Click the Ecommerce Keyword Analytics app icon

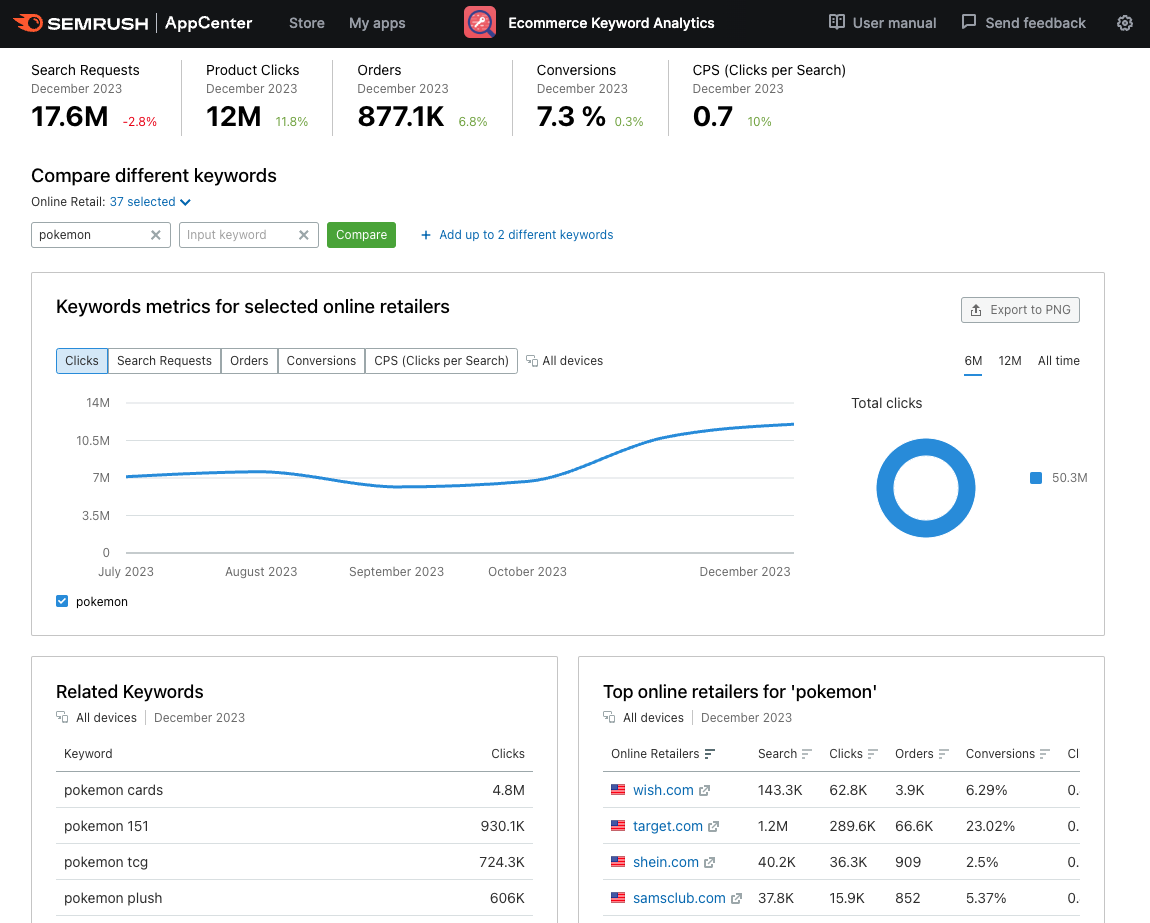(x=479, y=22)
